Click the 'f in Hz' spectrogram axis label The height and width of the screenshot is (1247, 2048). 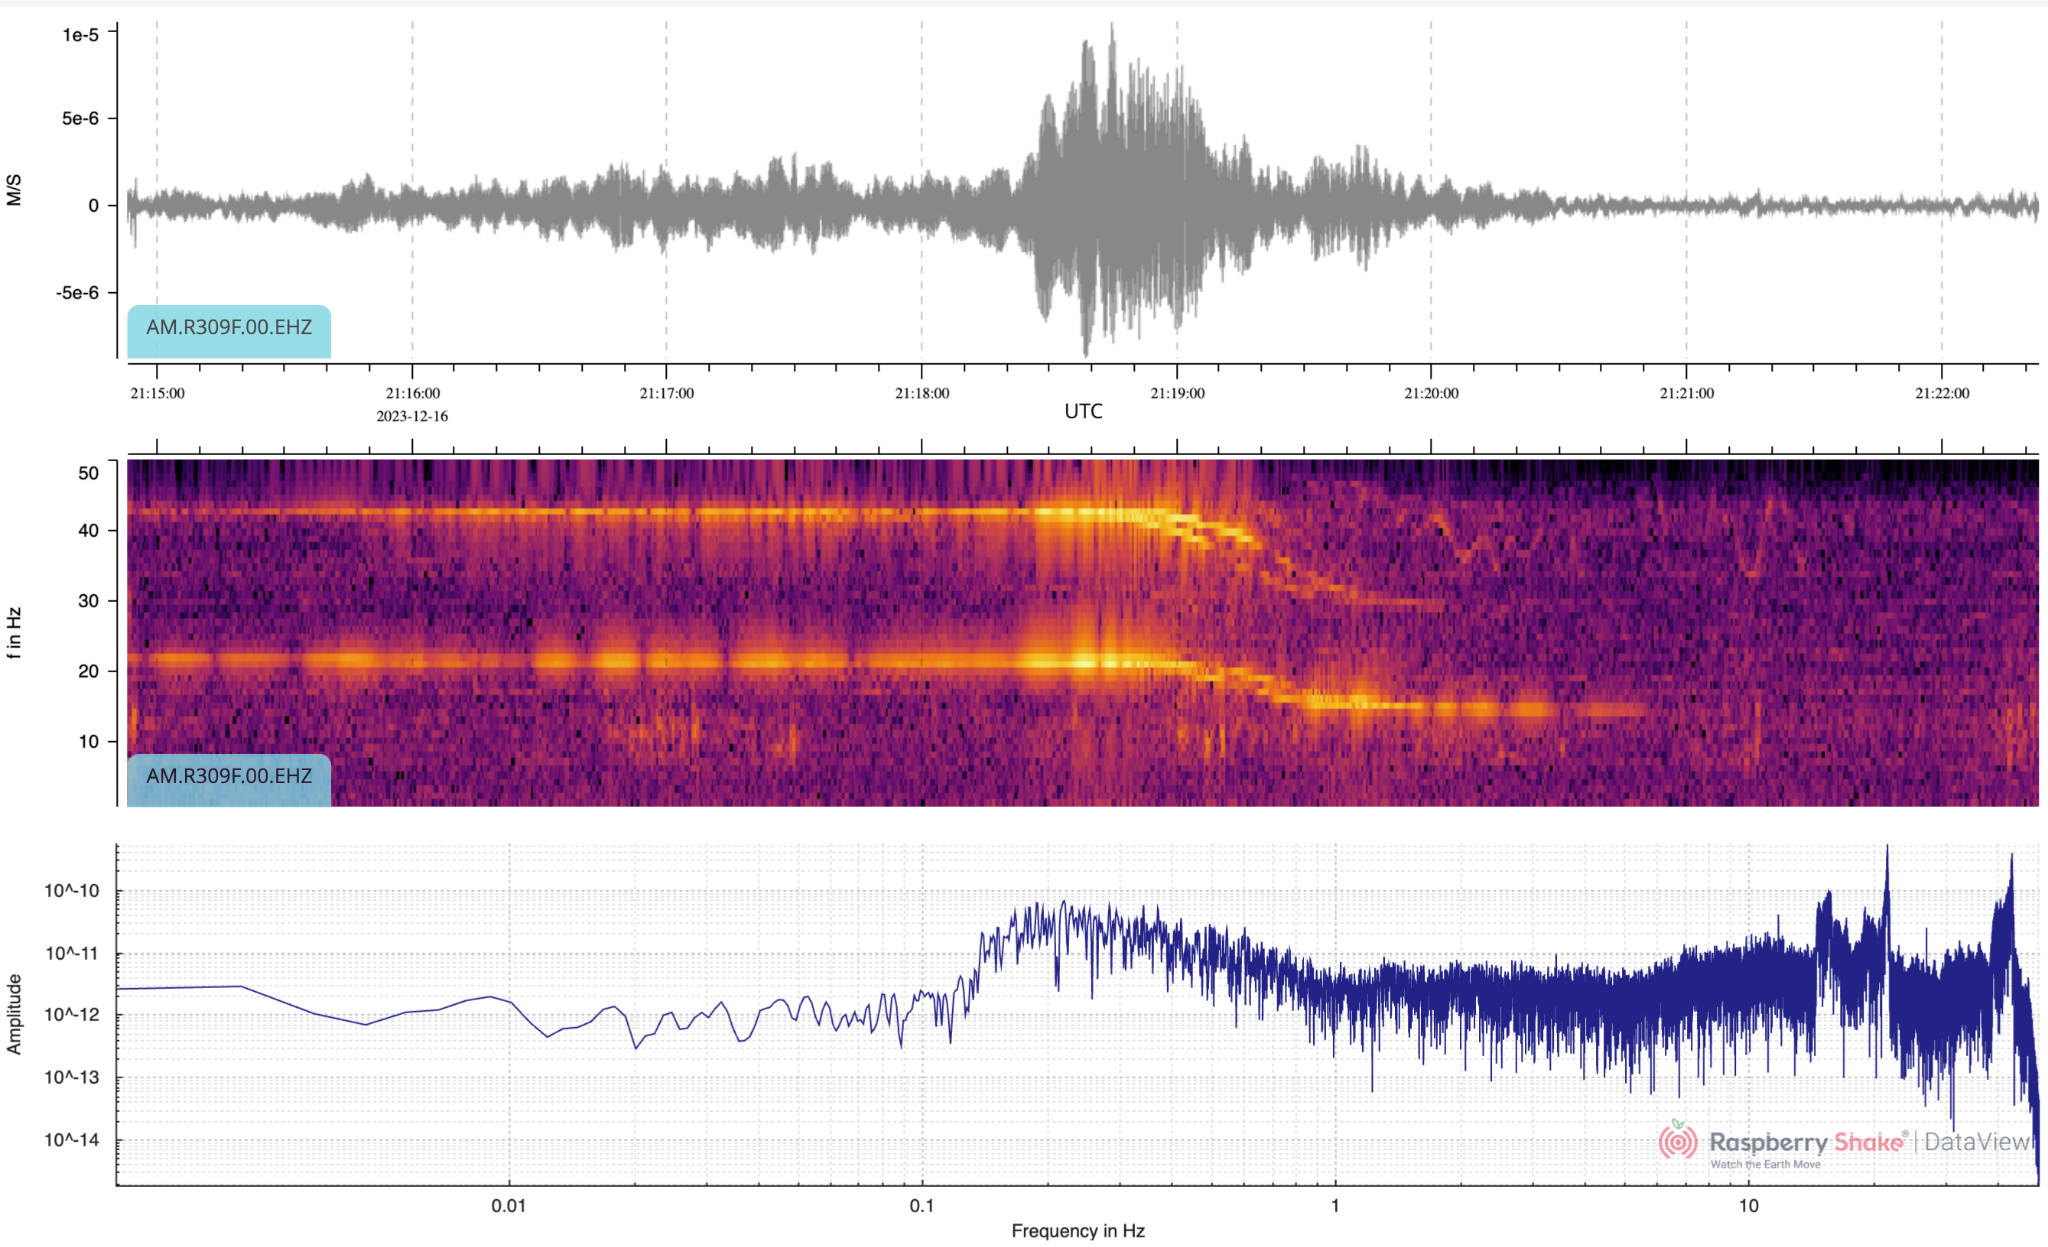(14, 632)
